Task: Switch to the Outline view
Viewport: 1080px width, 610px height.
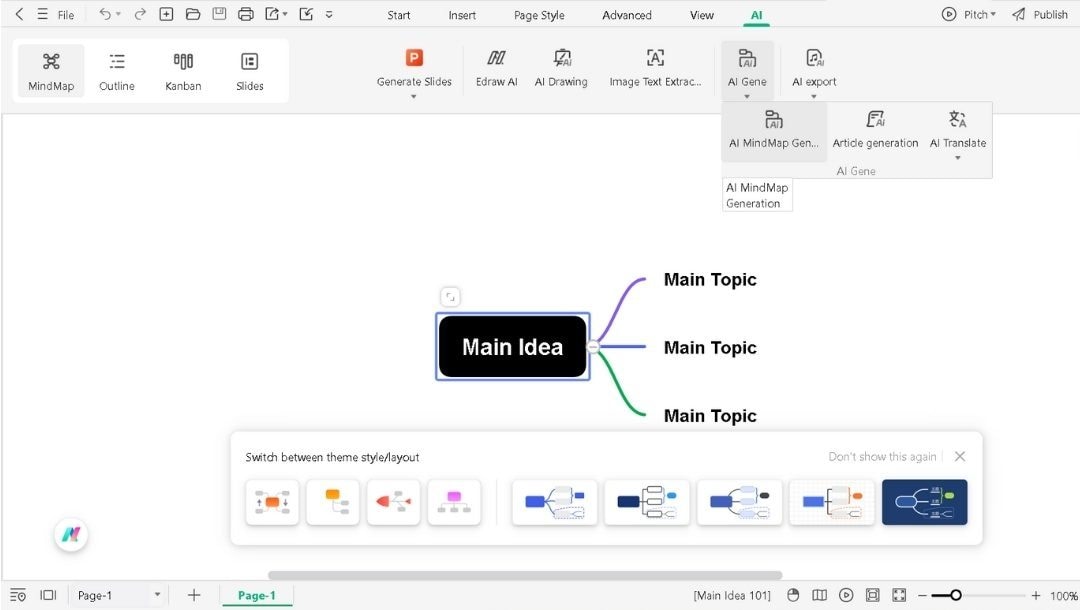Action: [116, 69]
